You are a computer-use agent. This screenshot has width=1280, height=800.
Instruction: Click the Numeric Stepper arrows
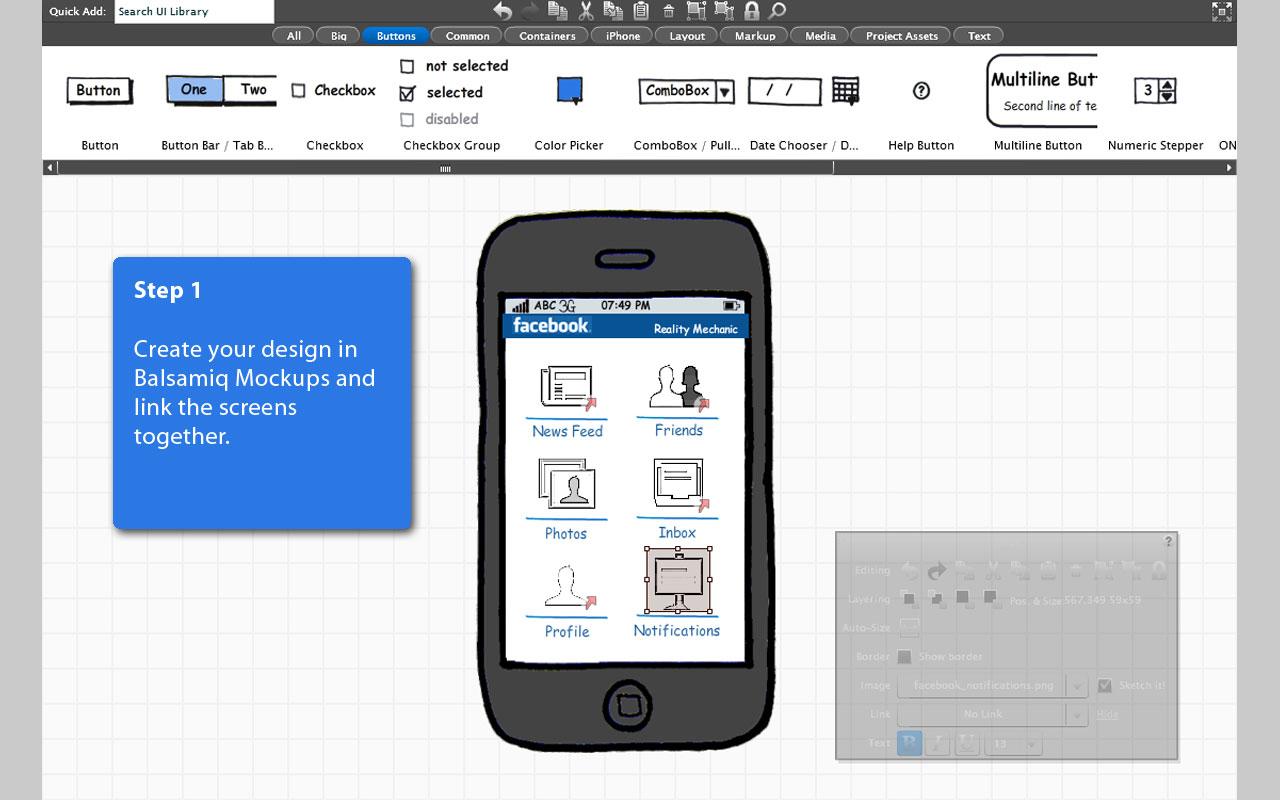[1167, 91]
